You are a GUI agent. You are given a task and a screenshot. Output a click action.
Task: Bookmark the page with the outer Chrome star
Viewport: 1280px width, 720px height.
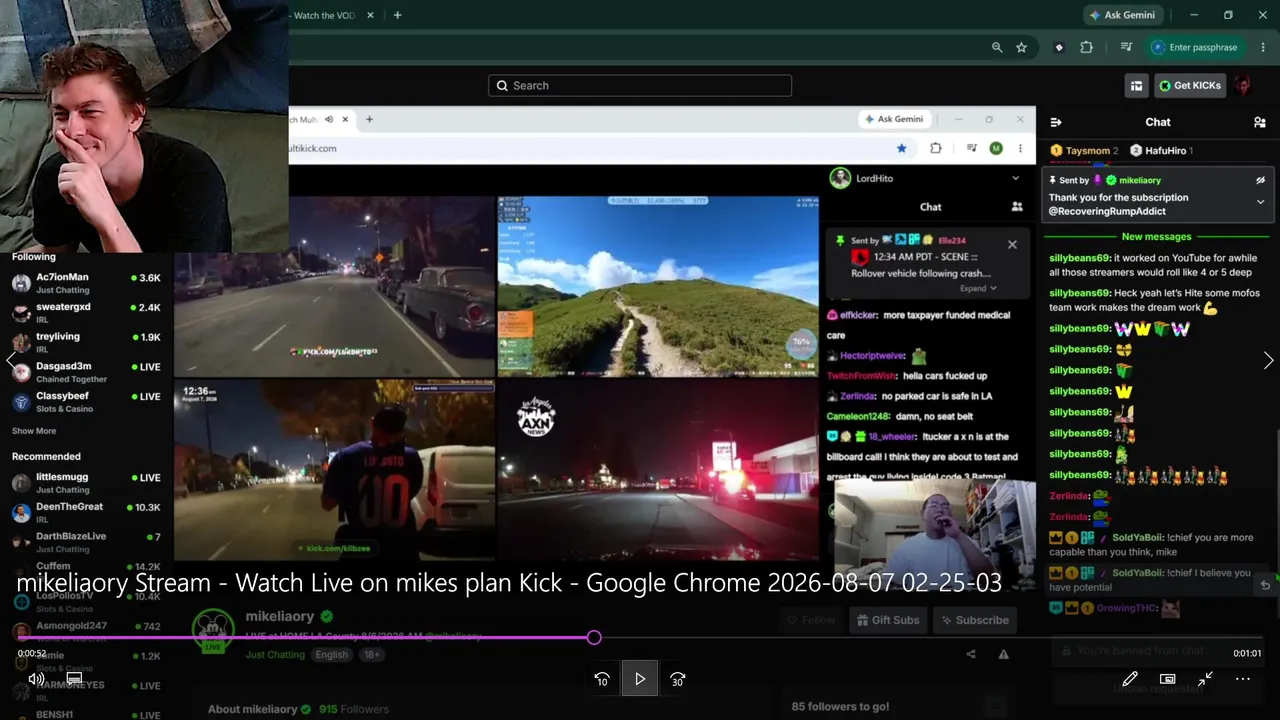tap(1021, 47)
